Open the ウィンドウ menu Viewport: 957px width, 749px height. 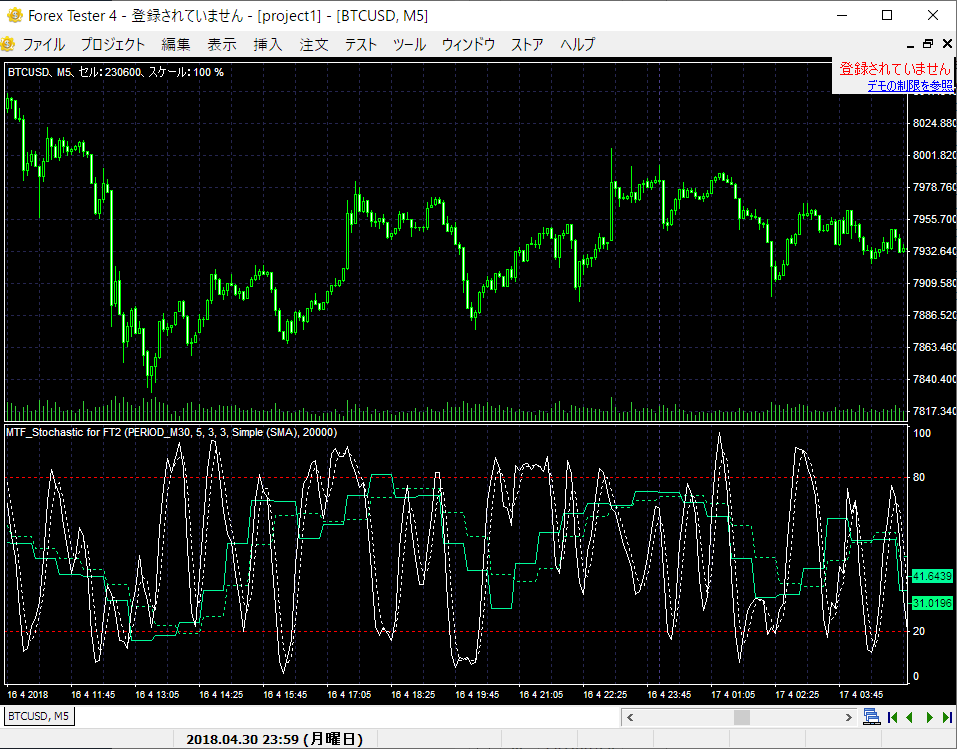point(468,45)
